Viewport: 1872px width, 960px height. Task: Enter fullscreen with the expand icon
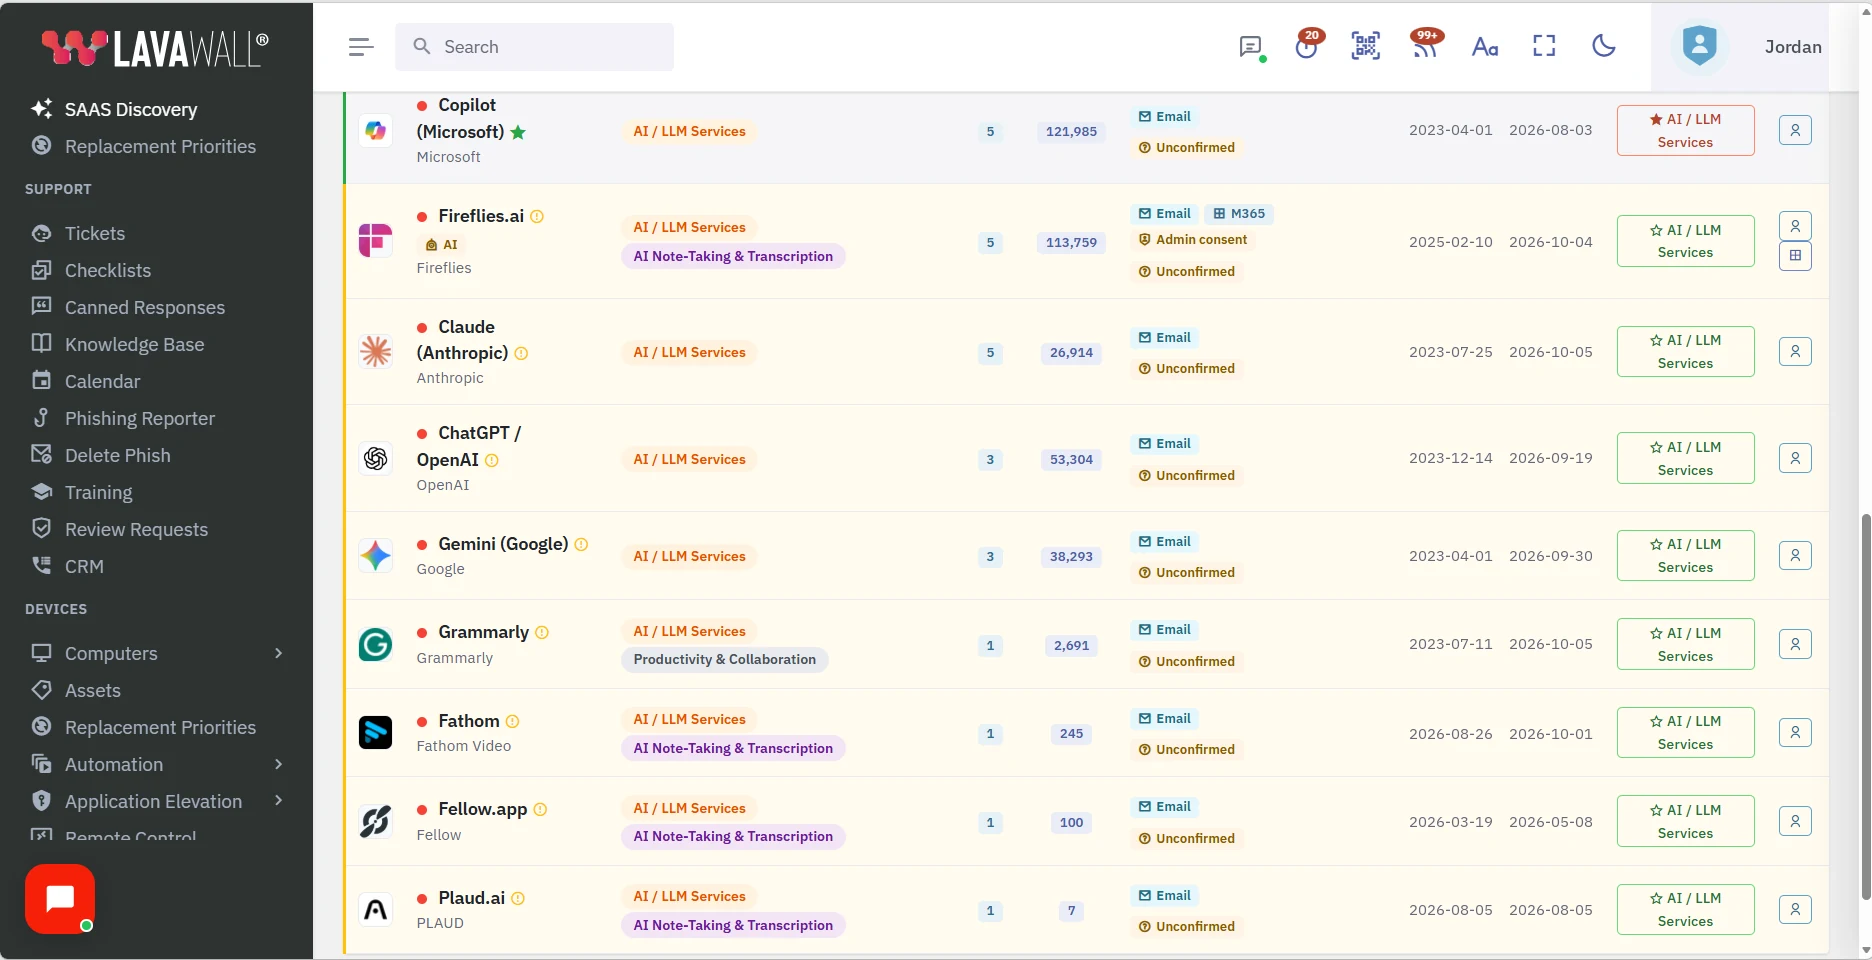(1544, 46)
